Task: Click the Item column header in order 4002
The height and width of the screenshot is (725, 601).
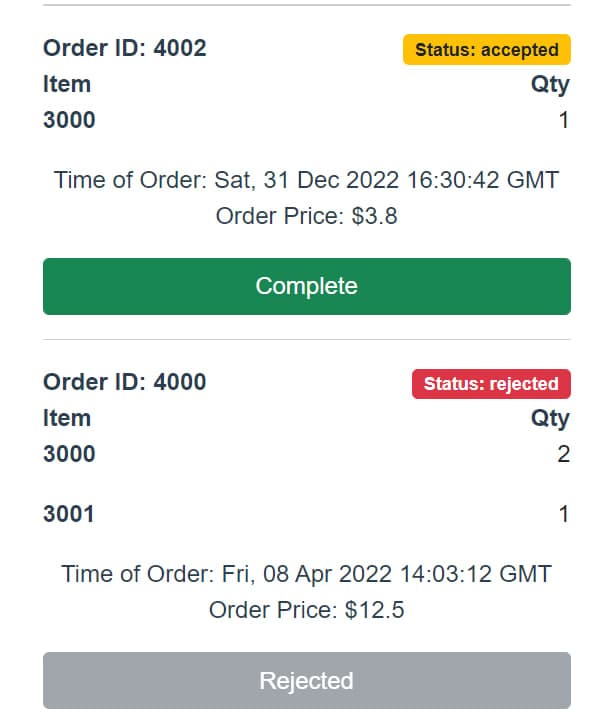Action: click(x=67, y=84)
